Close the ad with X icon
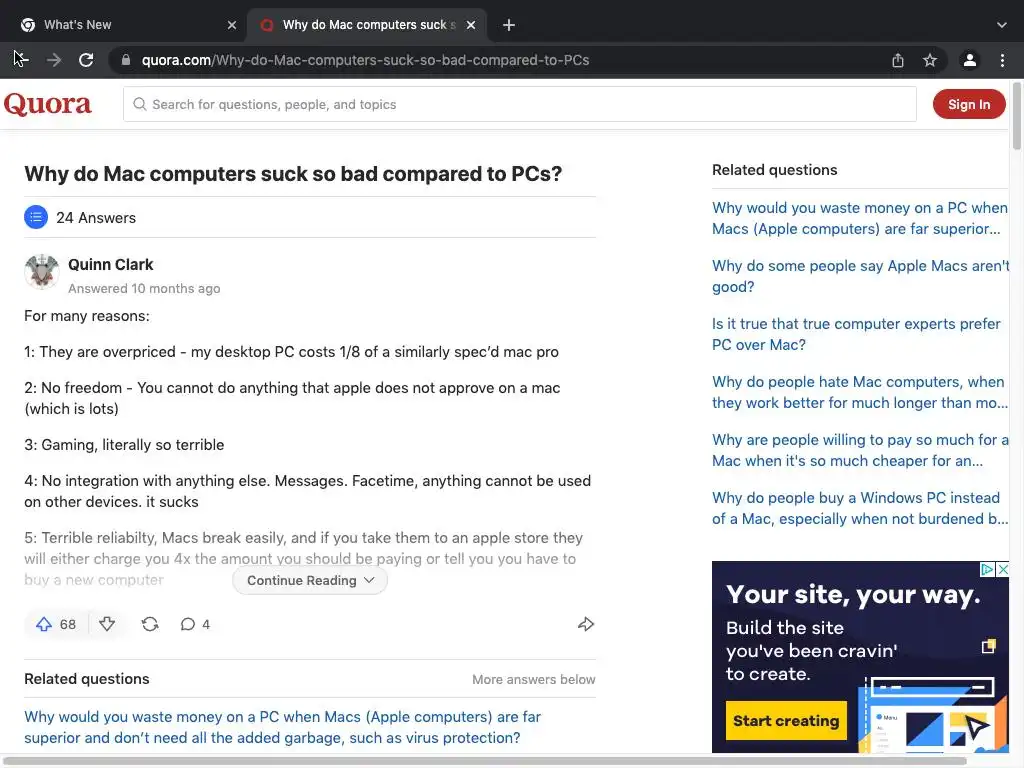 coord(1002,569)
